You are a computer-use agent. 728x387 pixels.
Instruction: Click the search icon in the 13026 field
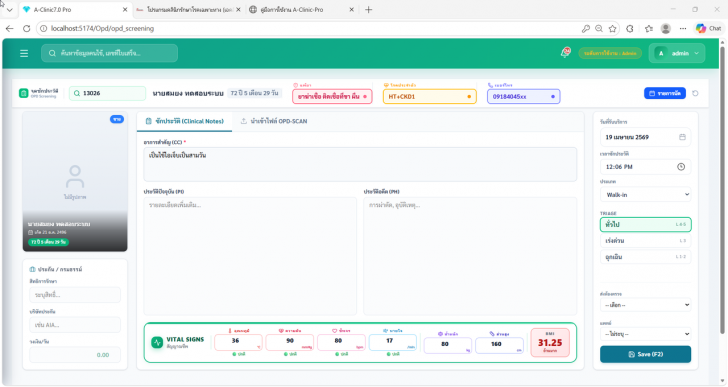coord(77,93)
